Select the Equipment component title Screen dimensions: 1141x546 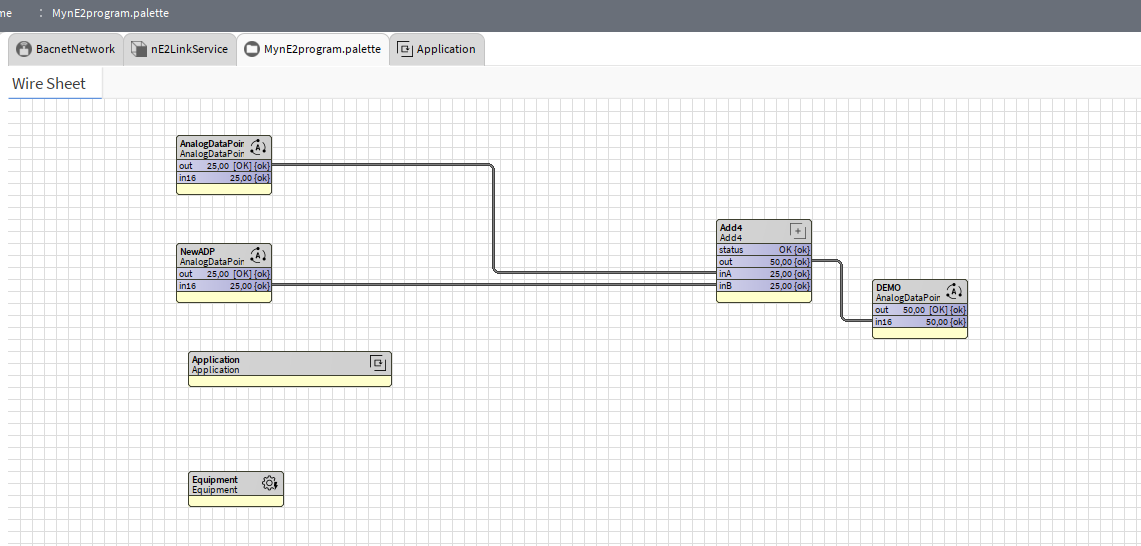tap(215, 480)
